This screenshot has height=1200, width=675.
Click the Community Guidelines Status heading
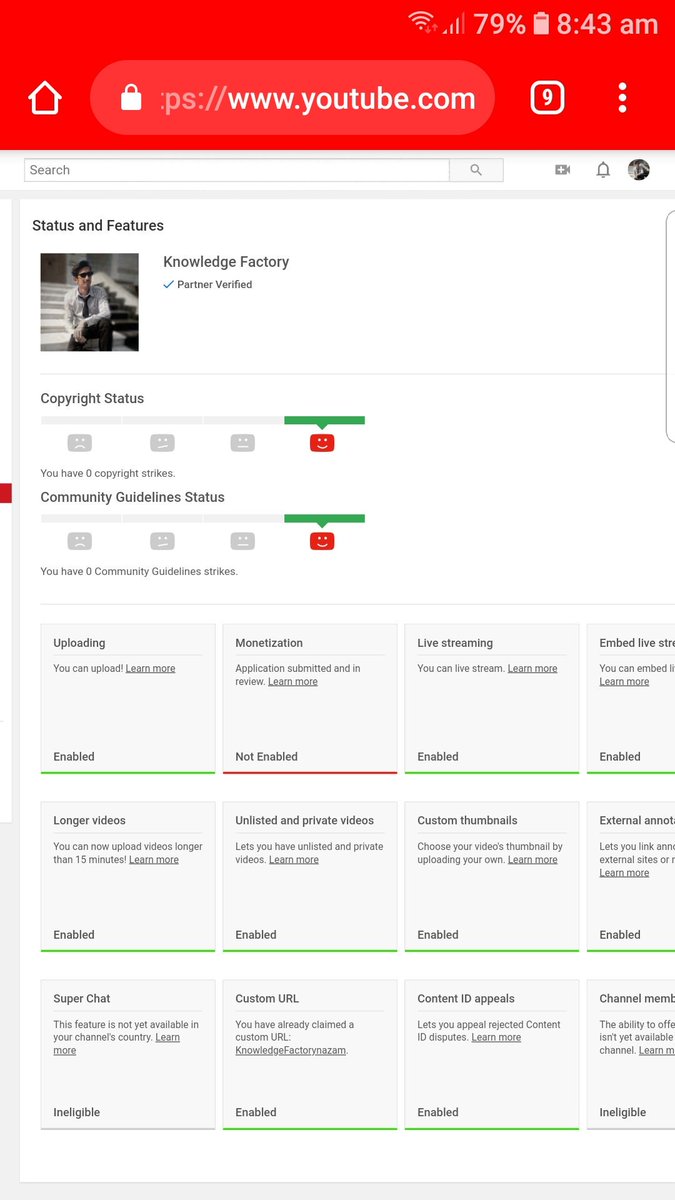pos(132,498)
